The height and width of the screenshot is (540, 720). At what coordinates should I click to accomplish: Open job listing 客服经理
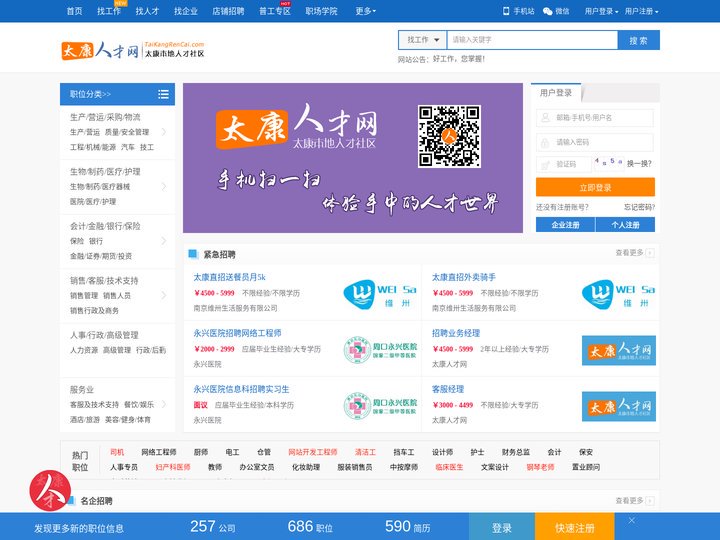click(448, 389)
